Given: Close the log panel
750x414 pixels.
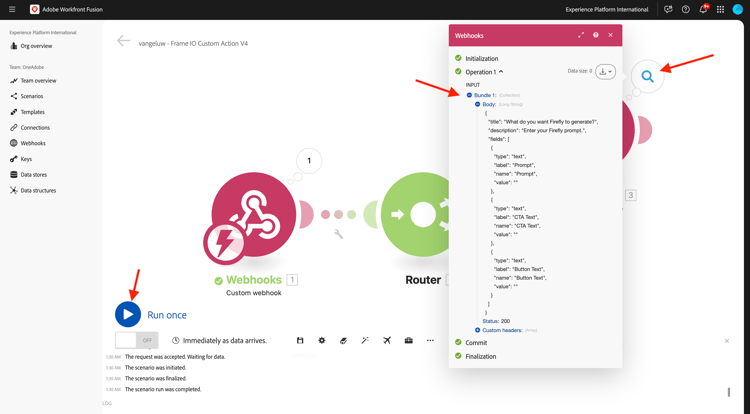Looking at the screenshot, I should (x=727, y=341).
